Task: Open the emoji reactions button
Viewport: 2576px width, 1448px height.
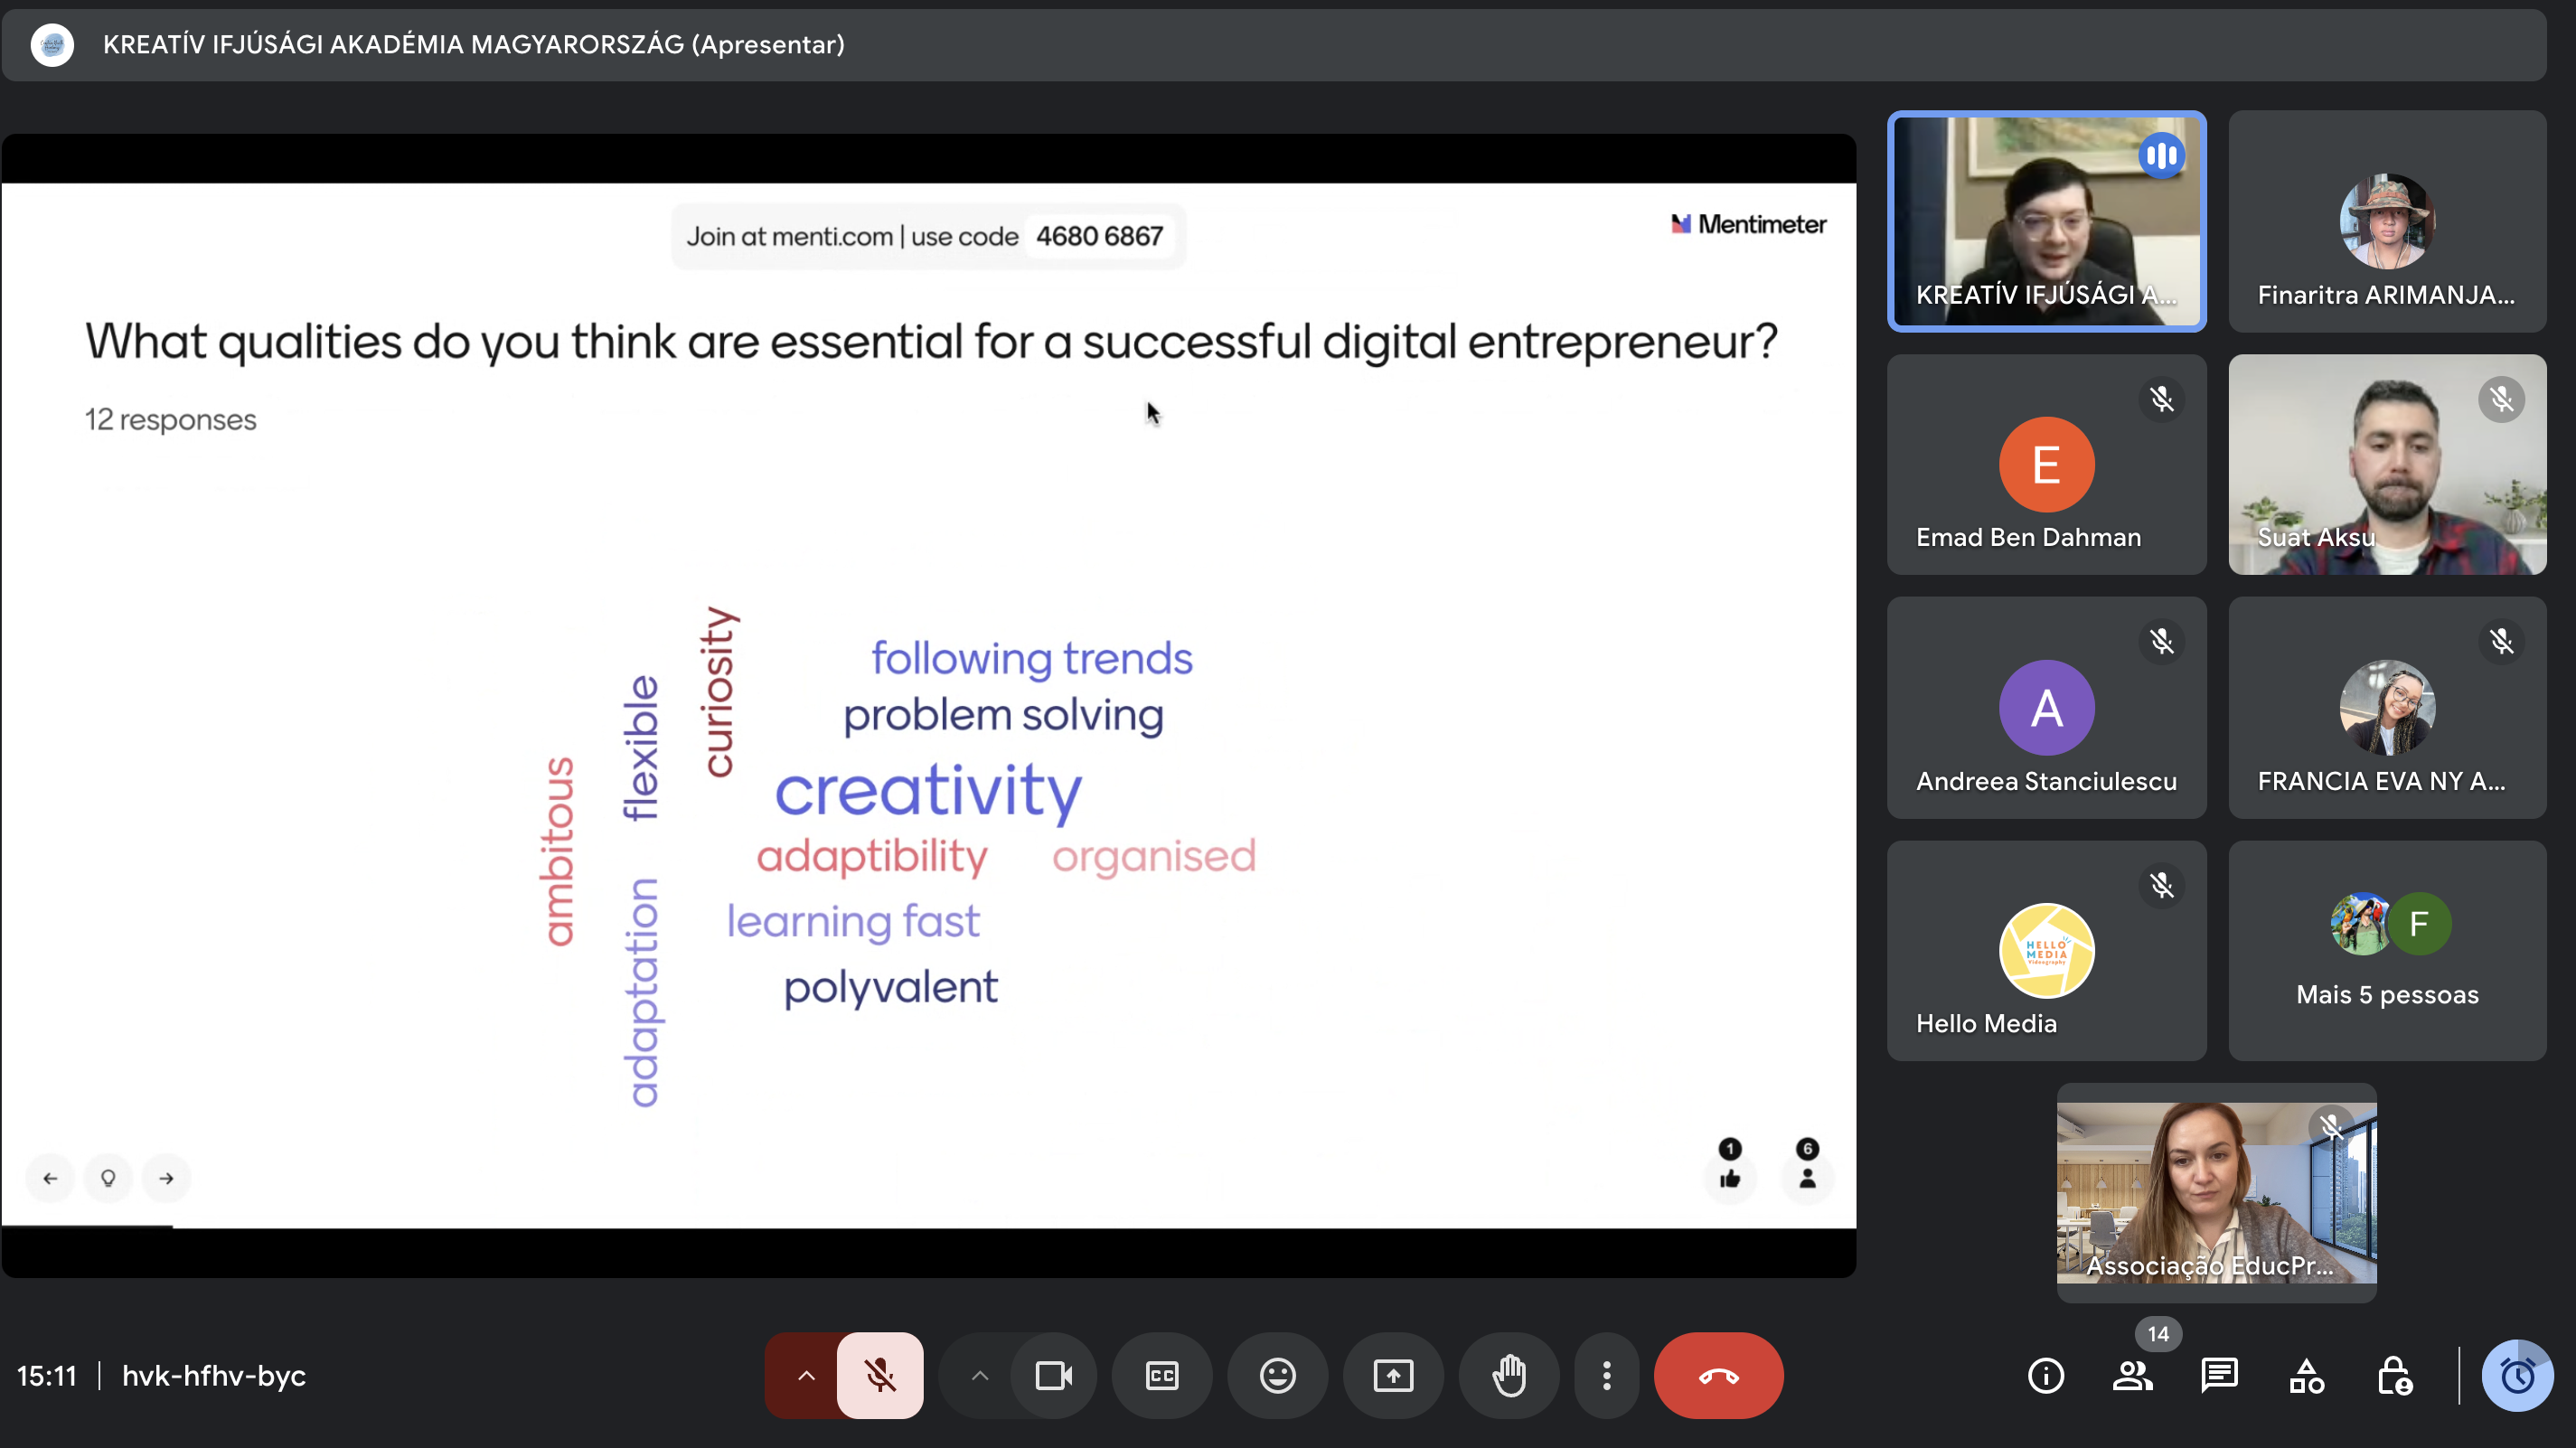Action: click(x=1277, y=1376)
